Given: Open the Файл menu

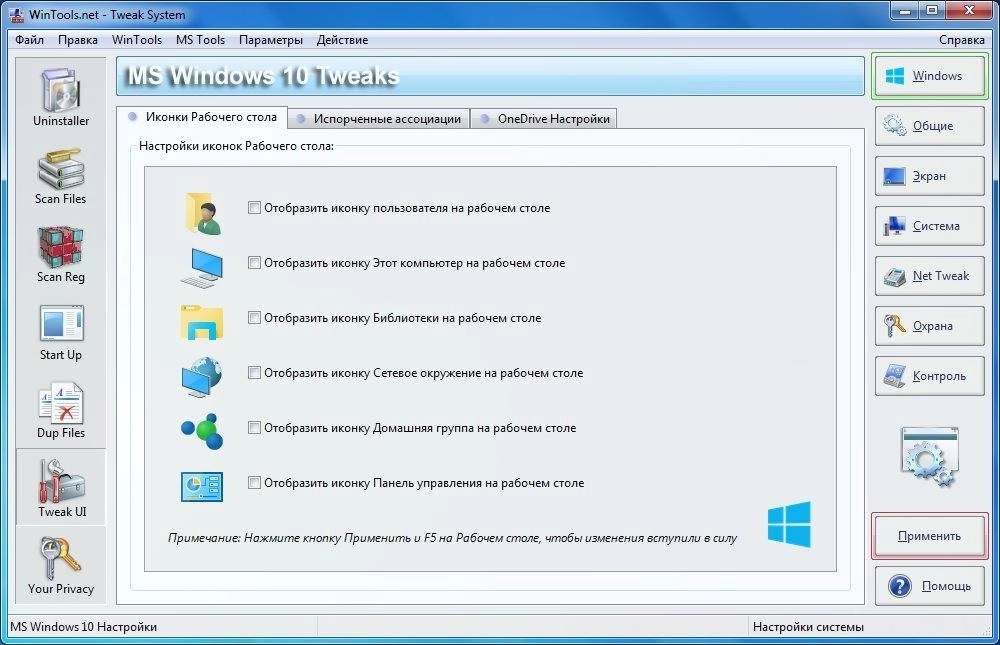Looking at the screenshot, I should tap(29, 40).
